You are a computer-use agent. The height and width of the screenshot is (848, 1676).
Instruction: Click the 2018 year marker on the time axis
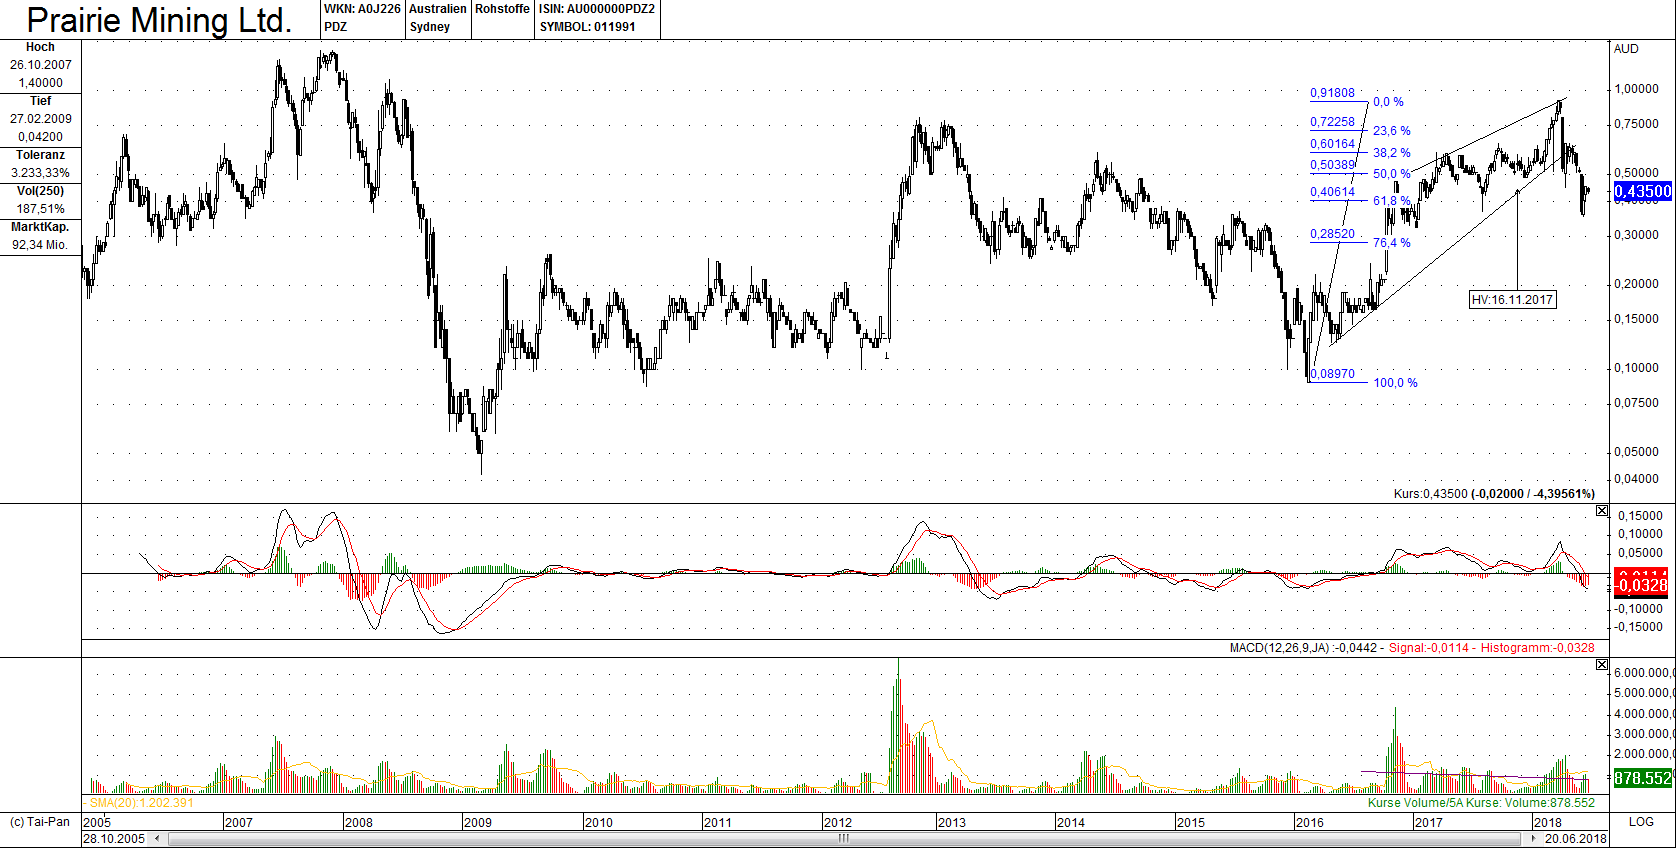click(1547, 823)
